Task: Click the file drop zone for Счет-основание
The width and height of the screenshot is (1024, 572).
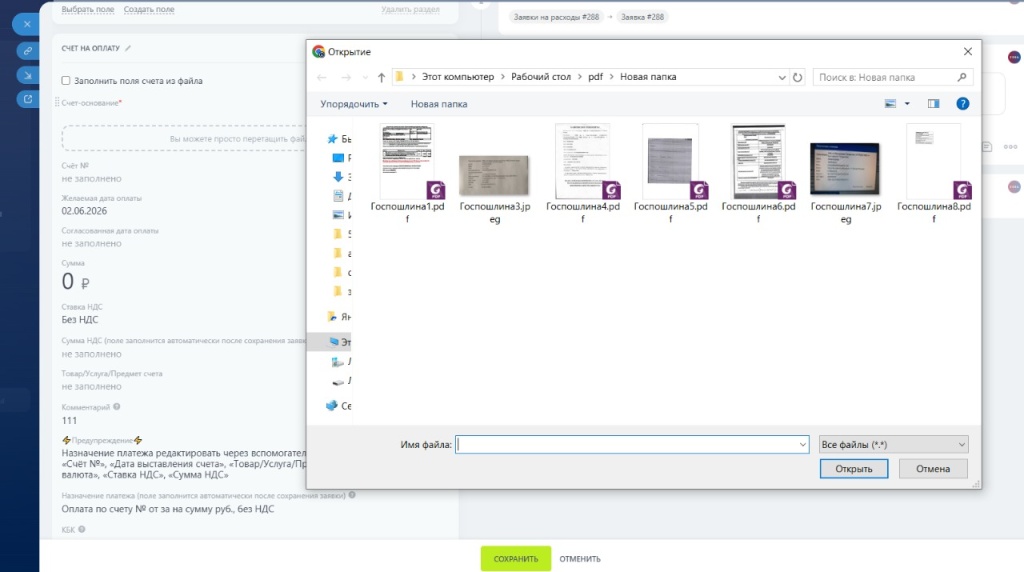Action: click(184, 138)
